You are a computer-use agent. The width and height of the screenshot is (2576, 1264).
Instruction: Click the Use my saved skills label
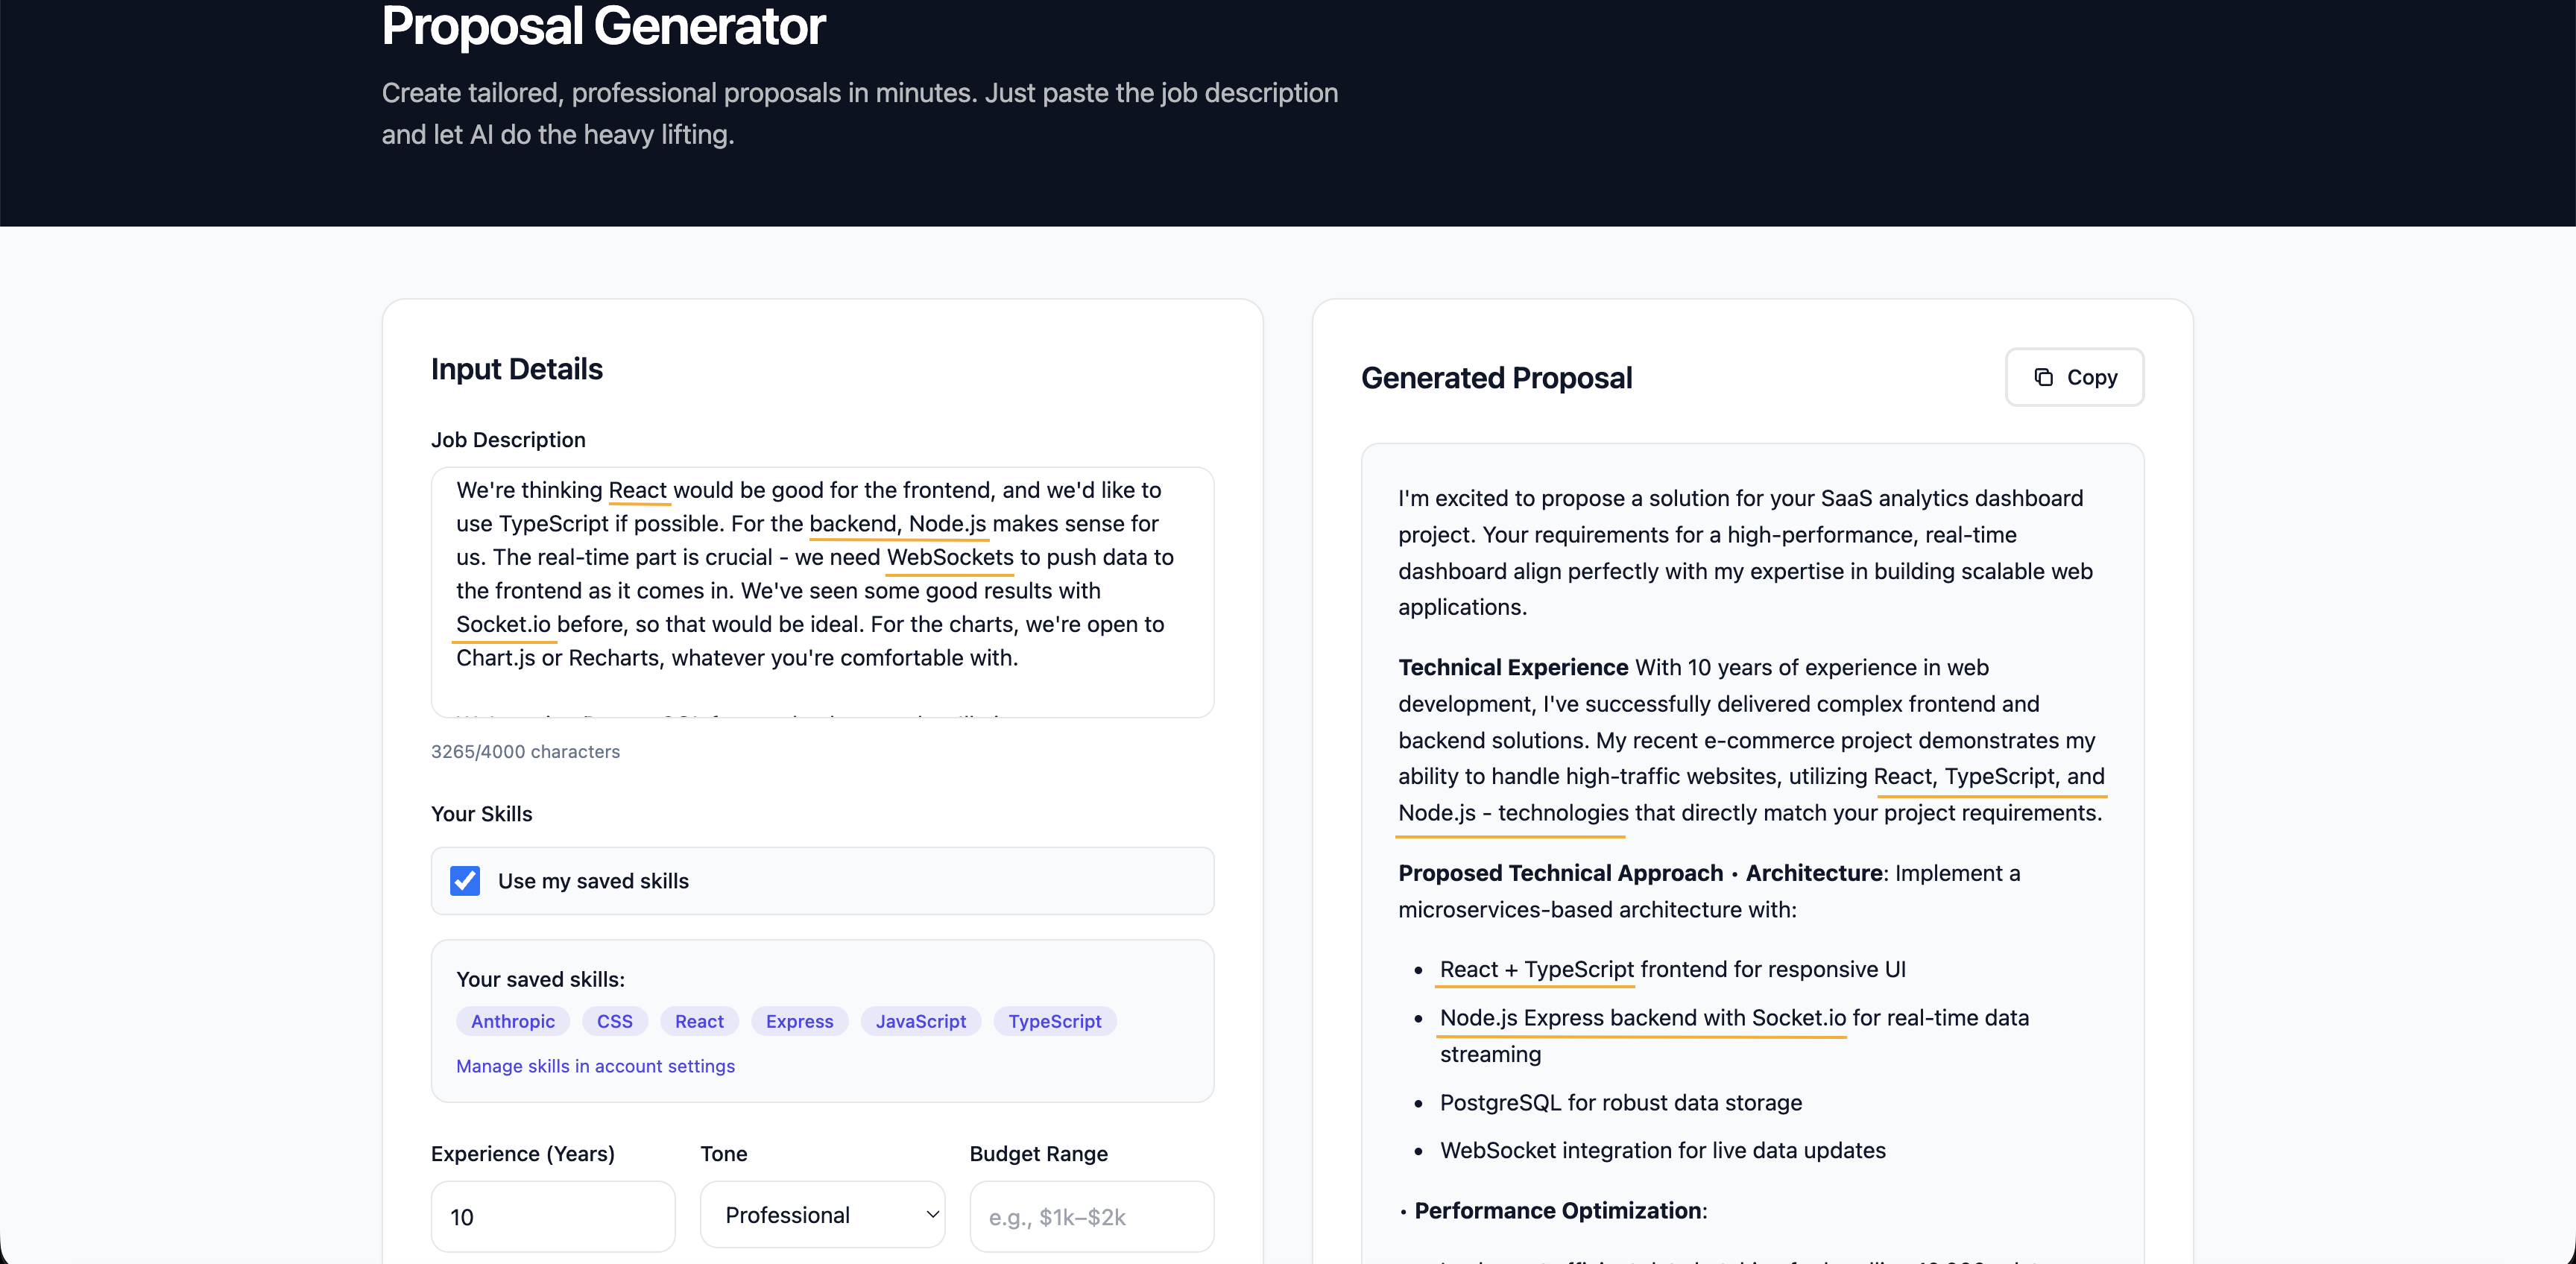point(593,881)
